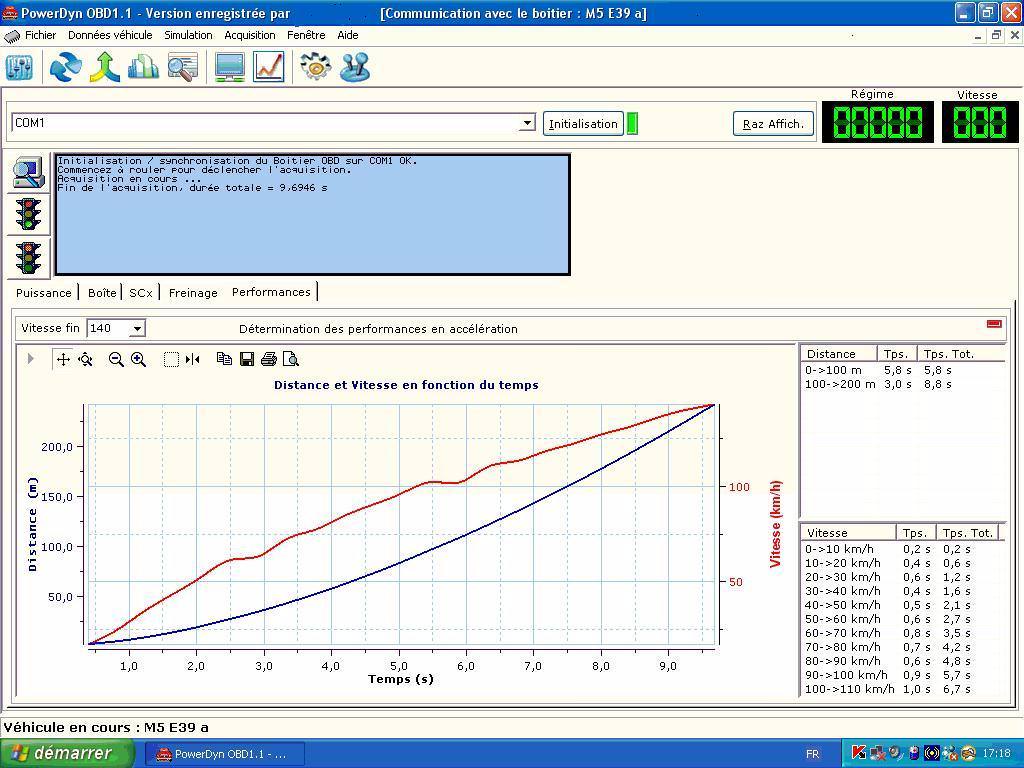Select the 100->200 m row
Screen dimensions: 1024x768
pos(903,385)
